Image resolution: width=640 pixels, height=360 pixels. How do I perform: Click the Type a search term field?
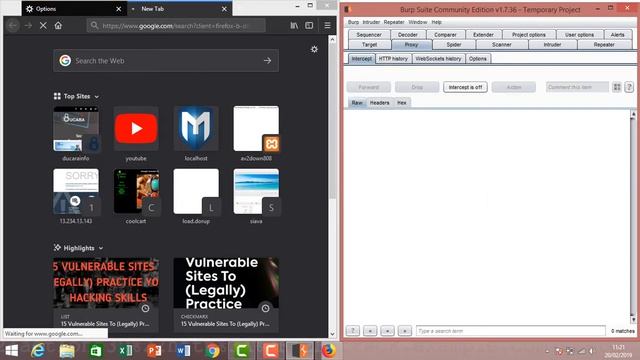pyautogui.click(x=511, y=331)
